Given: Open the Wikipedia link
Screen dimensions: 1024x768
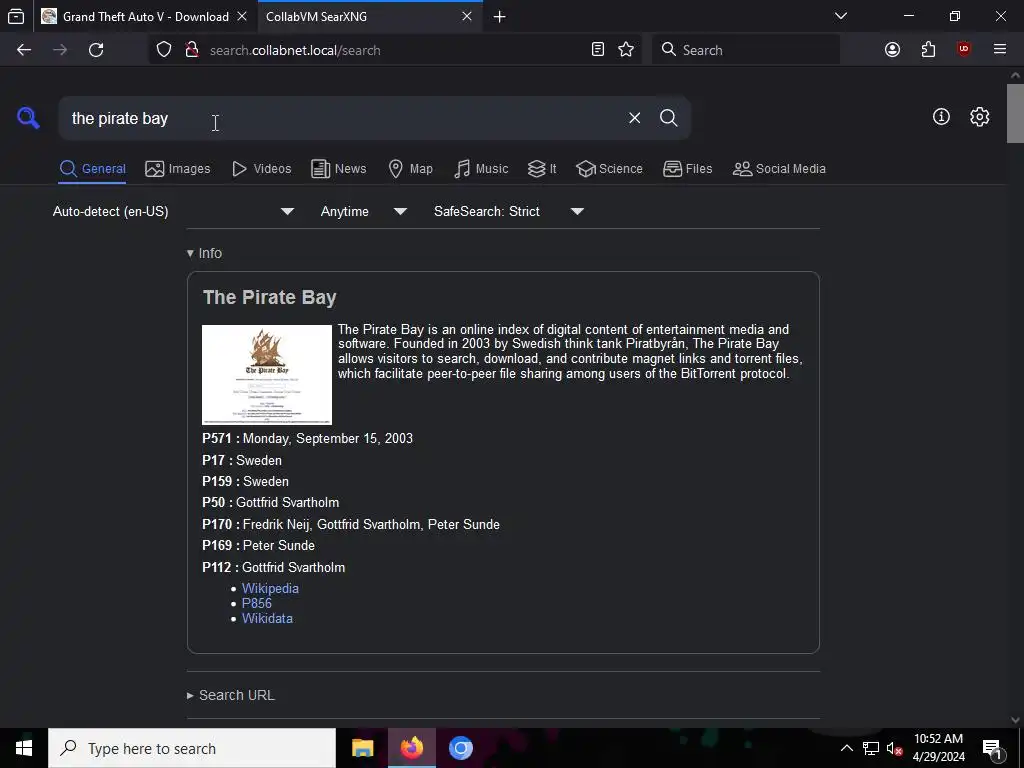Looking at the screenshot, I should pos(270,588).
